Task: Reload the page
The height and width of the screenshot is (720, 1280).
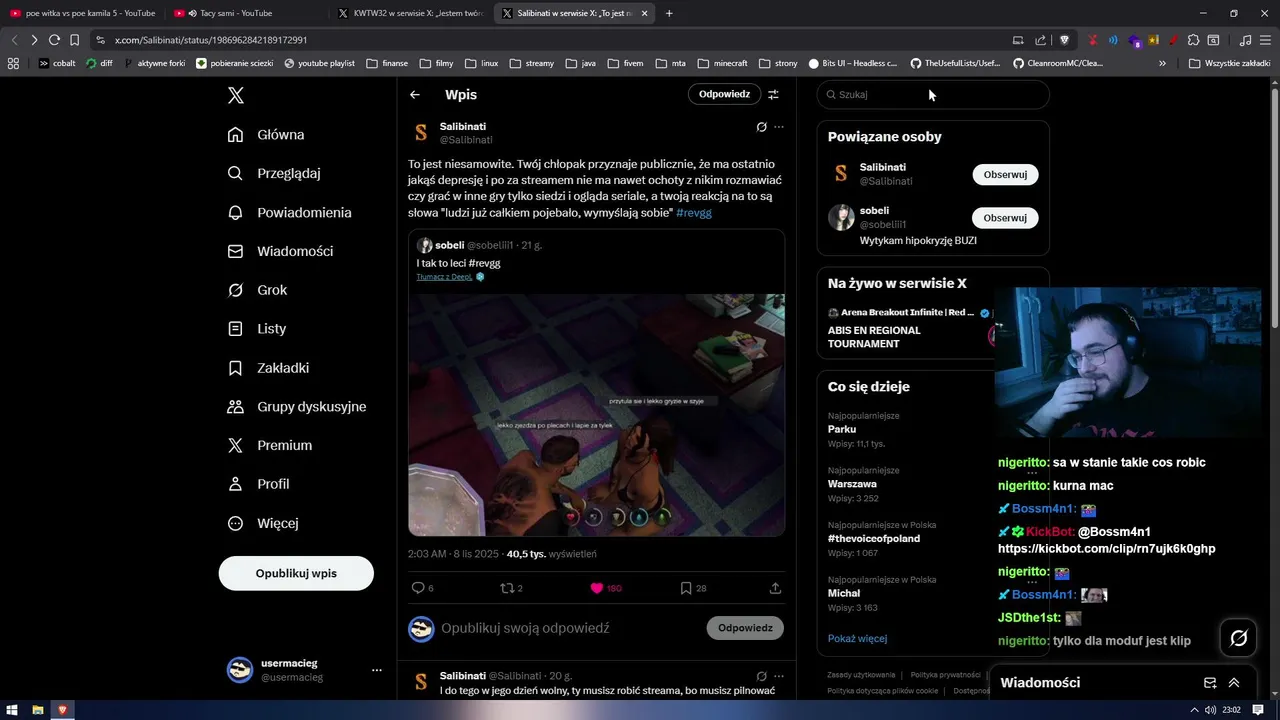Action: click(x=54, y=40)
